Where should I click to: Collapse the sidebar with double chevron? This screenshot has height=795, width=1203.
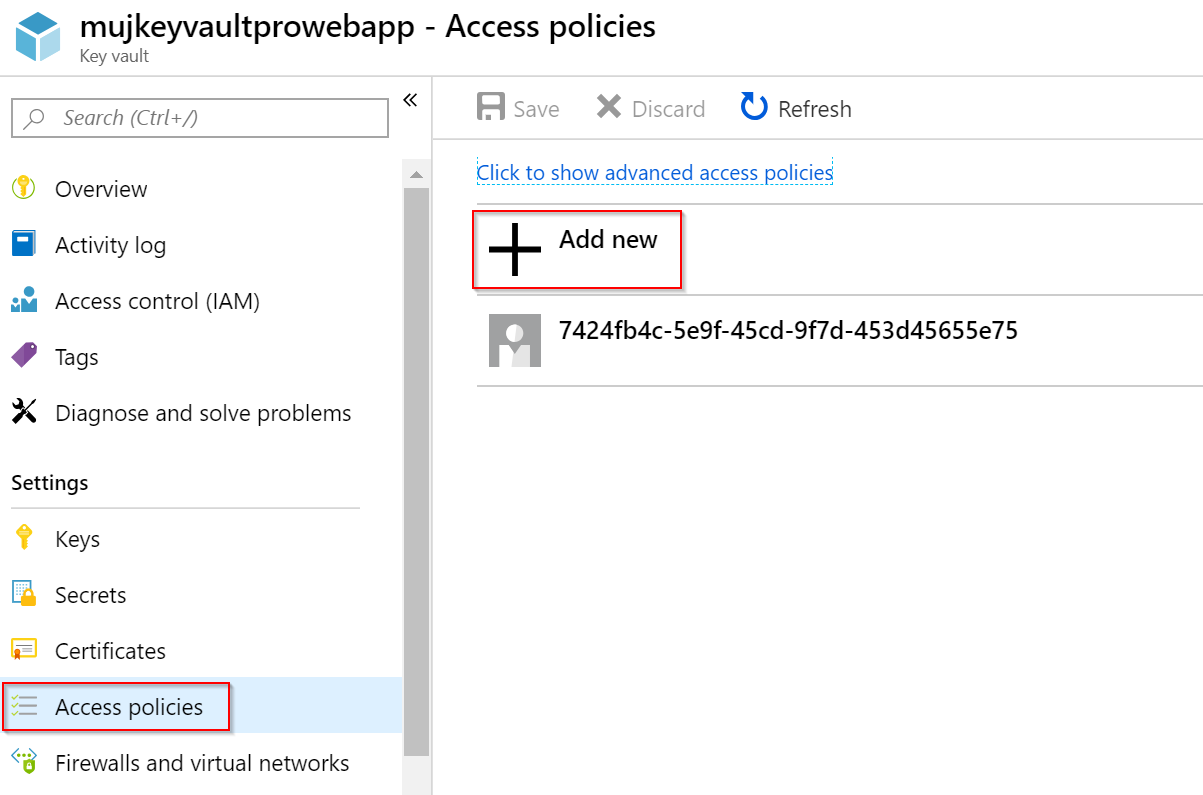pyautogui.click(x=410, y=99)
